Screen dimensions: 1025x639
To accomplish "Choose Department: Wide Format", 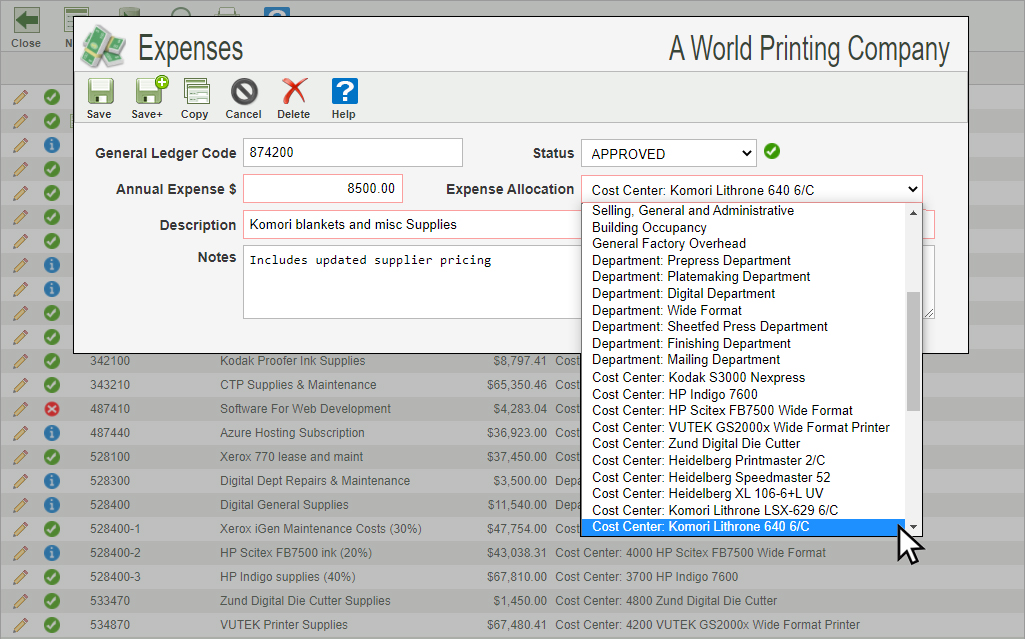I will [x=743, y=310].
